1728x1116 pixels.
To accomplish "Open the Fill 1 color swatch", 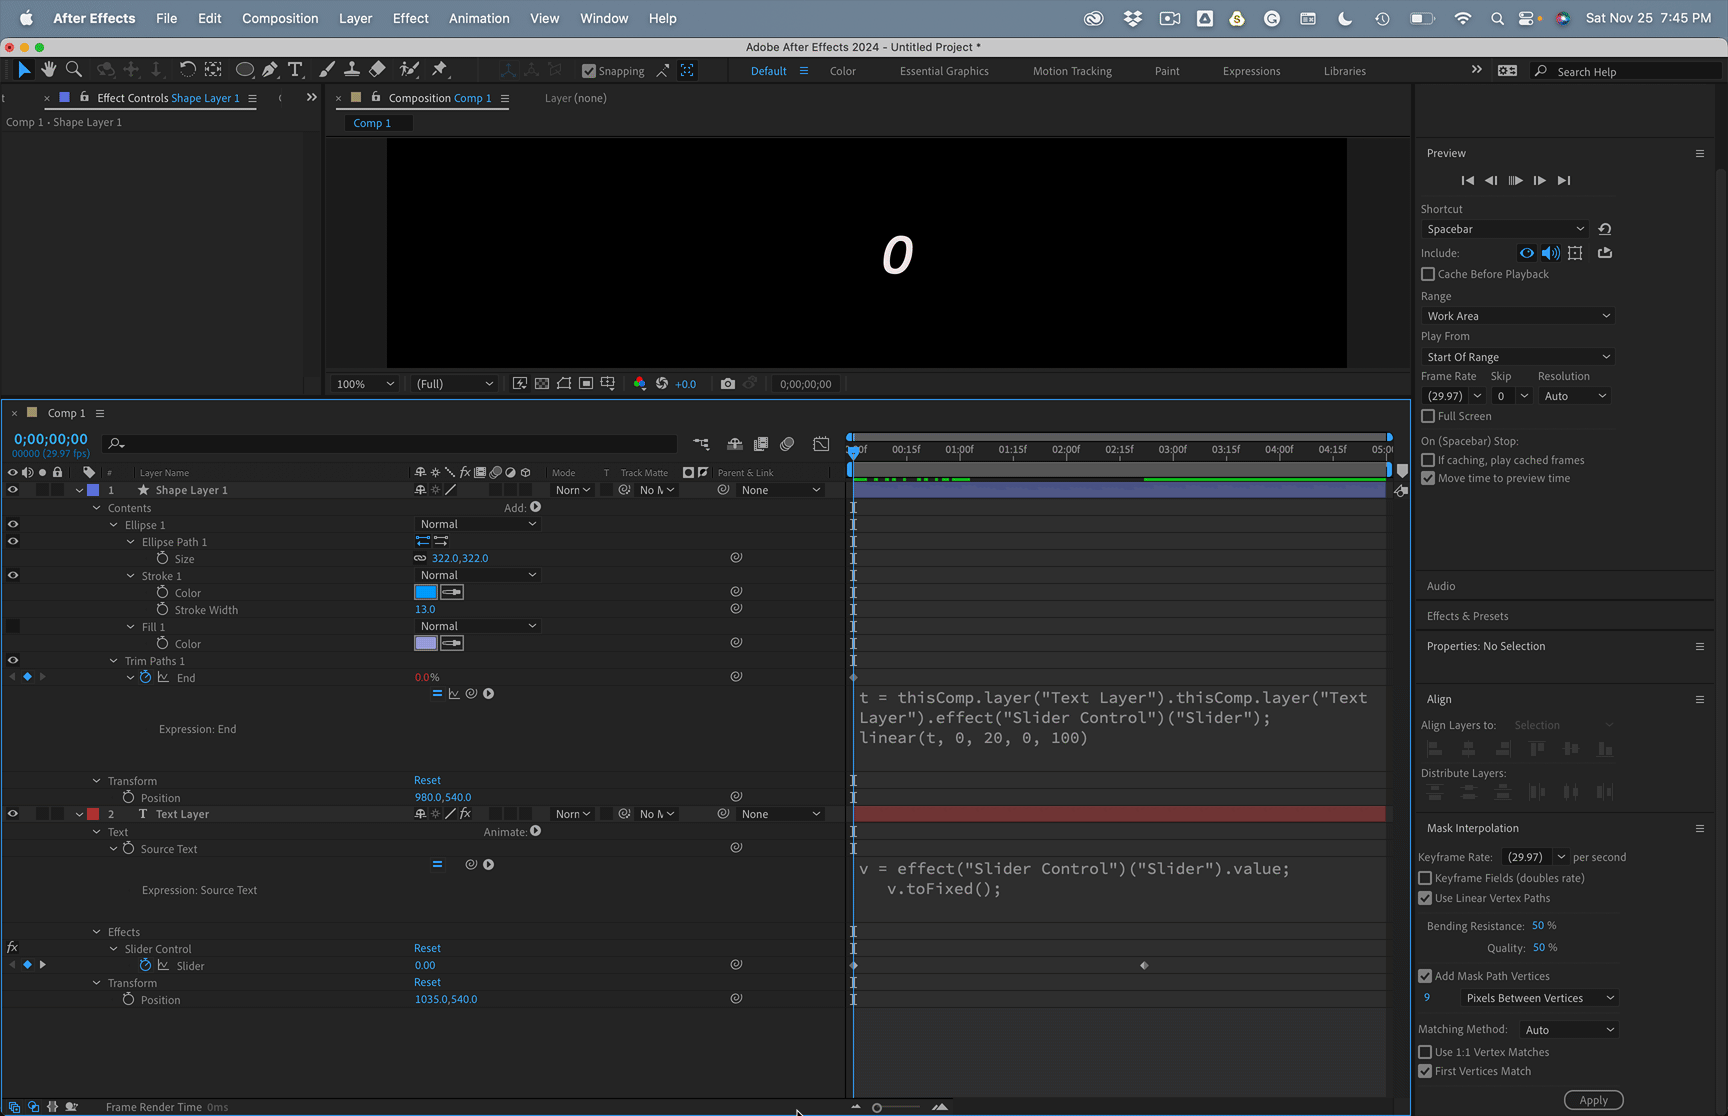I will 426,643.
